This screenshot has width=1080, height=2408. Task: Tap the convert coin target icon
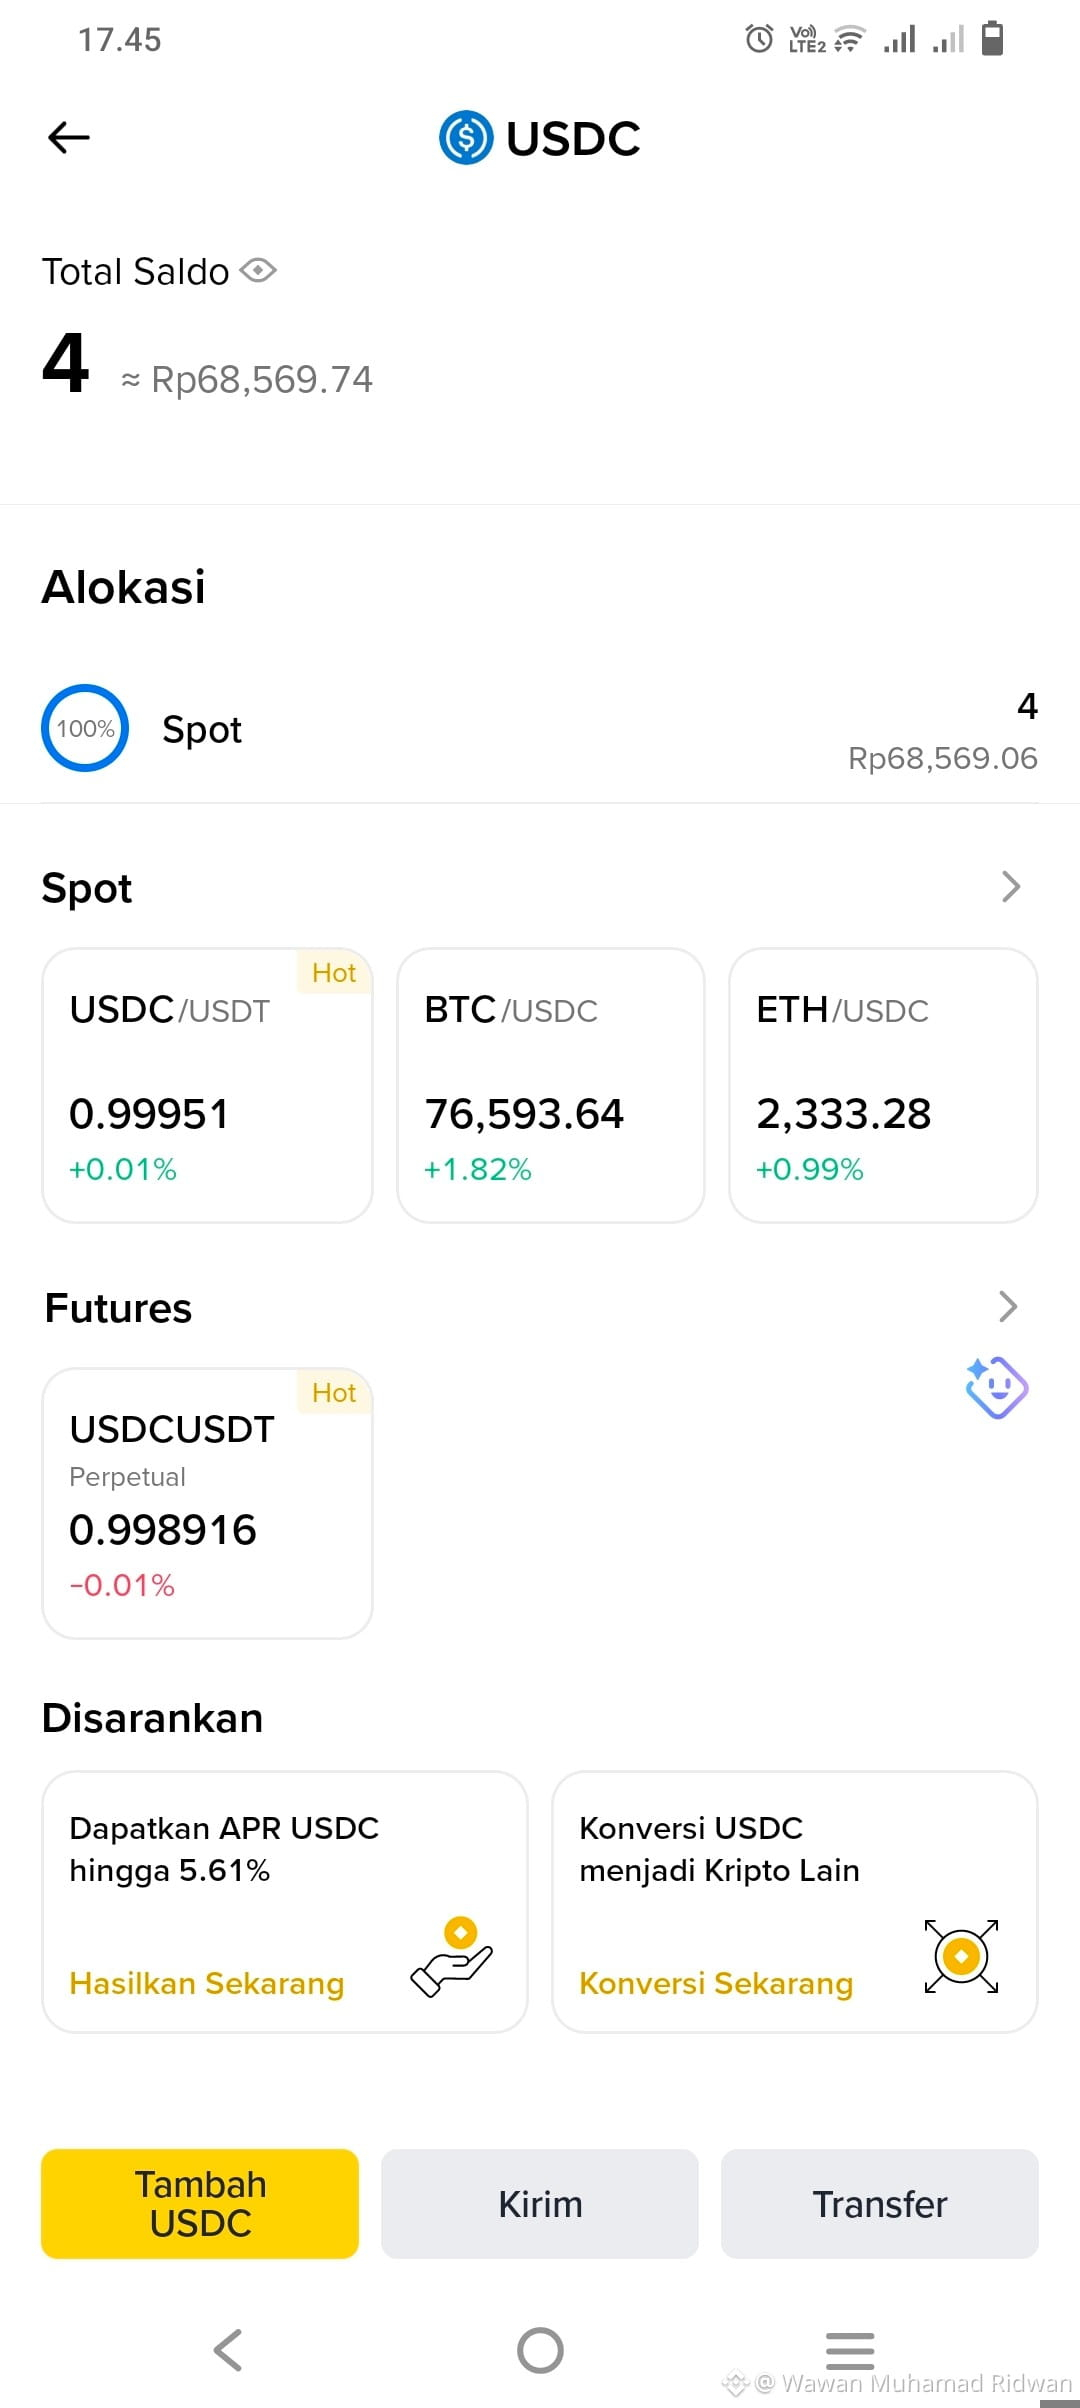tap(961, 1956)
